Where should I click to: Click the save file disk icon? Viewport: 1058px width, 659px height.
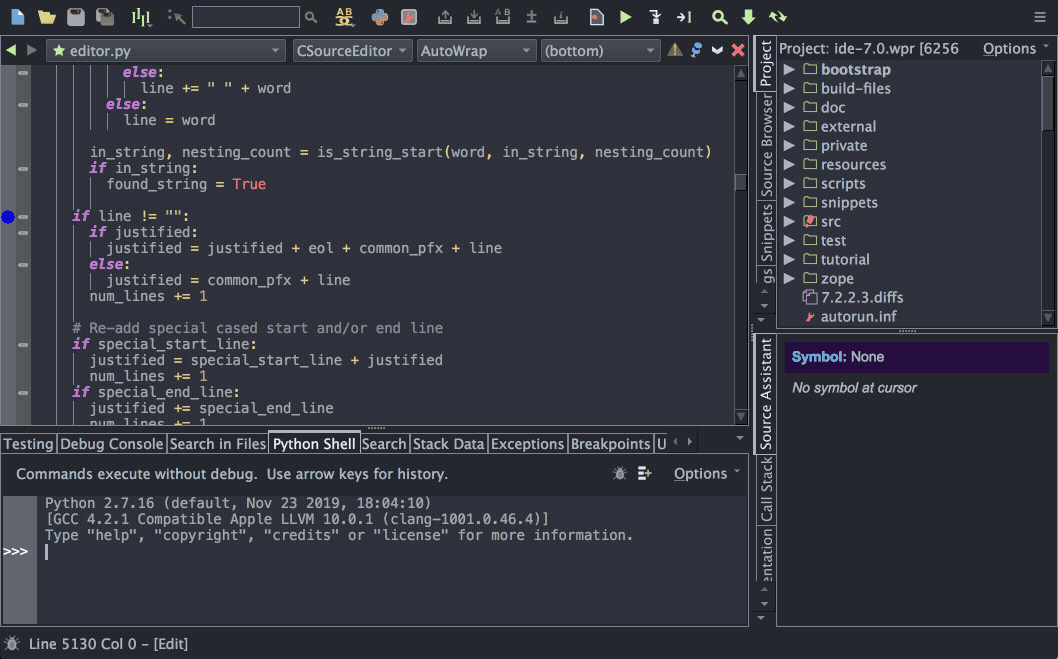75,17
